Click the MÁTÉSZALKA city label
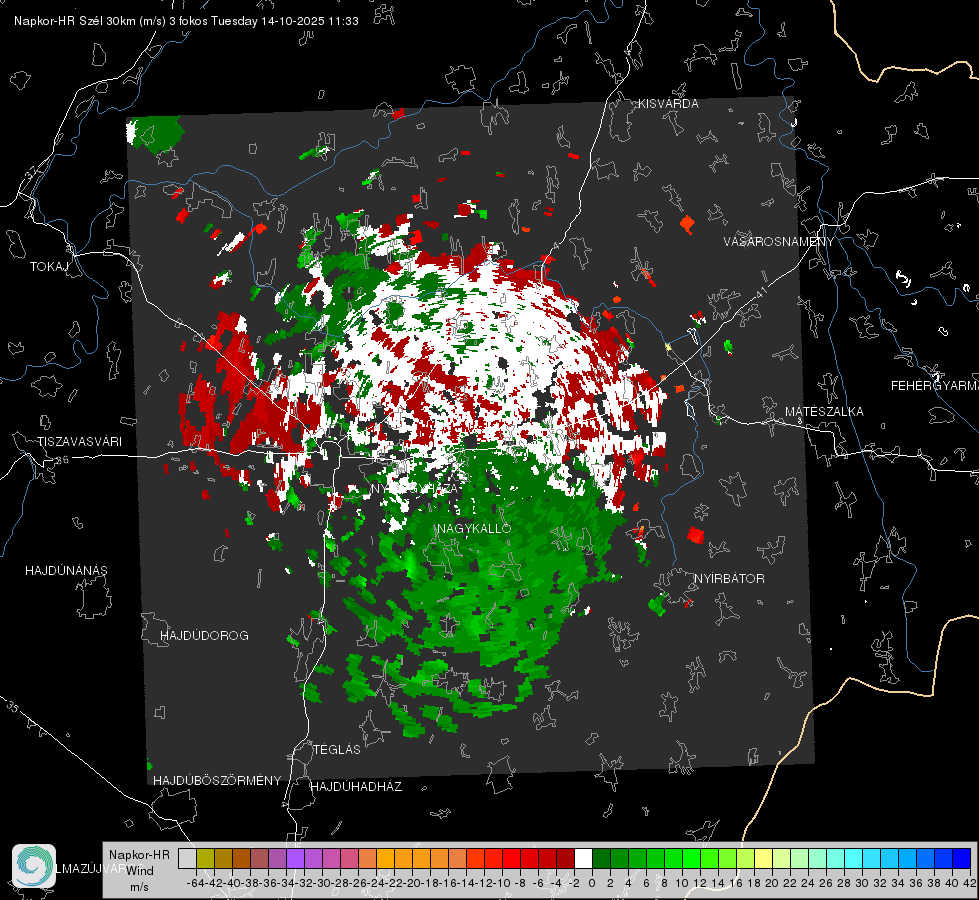The width and height of the screenshot is (979, 900). 824,411
